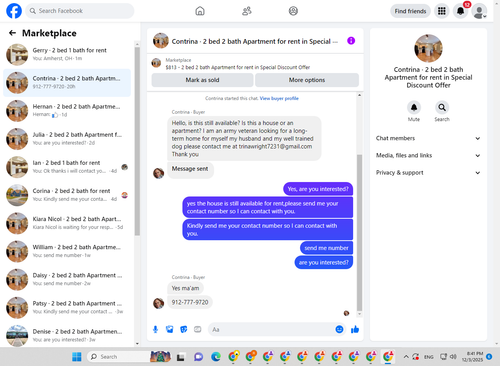
Task: Open volume control in system tray
Action: coord(453,357)
